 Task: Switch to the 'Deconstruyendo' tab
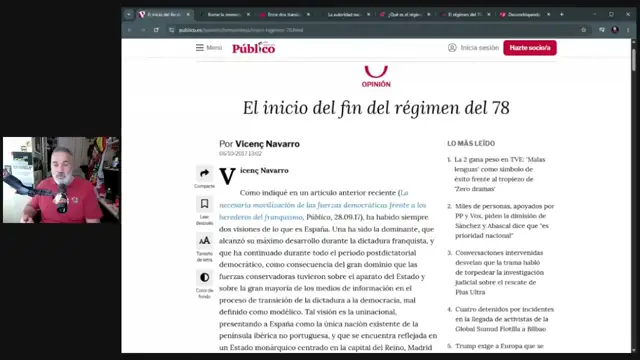(x=524, y=14)
